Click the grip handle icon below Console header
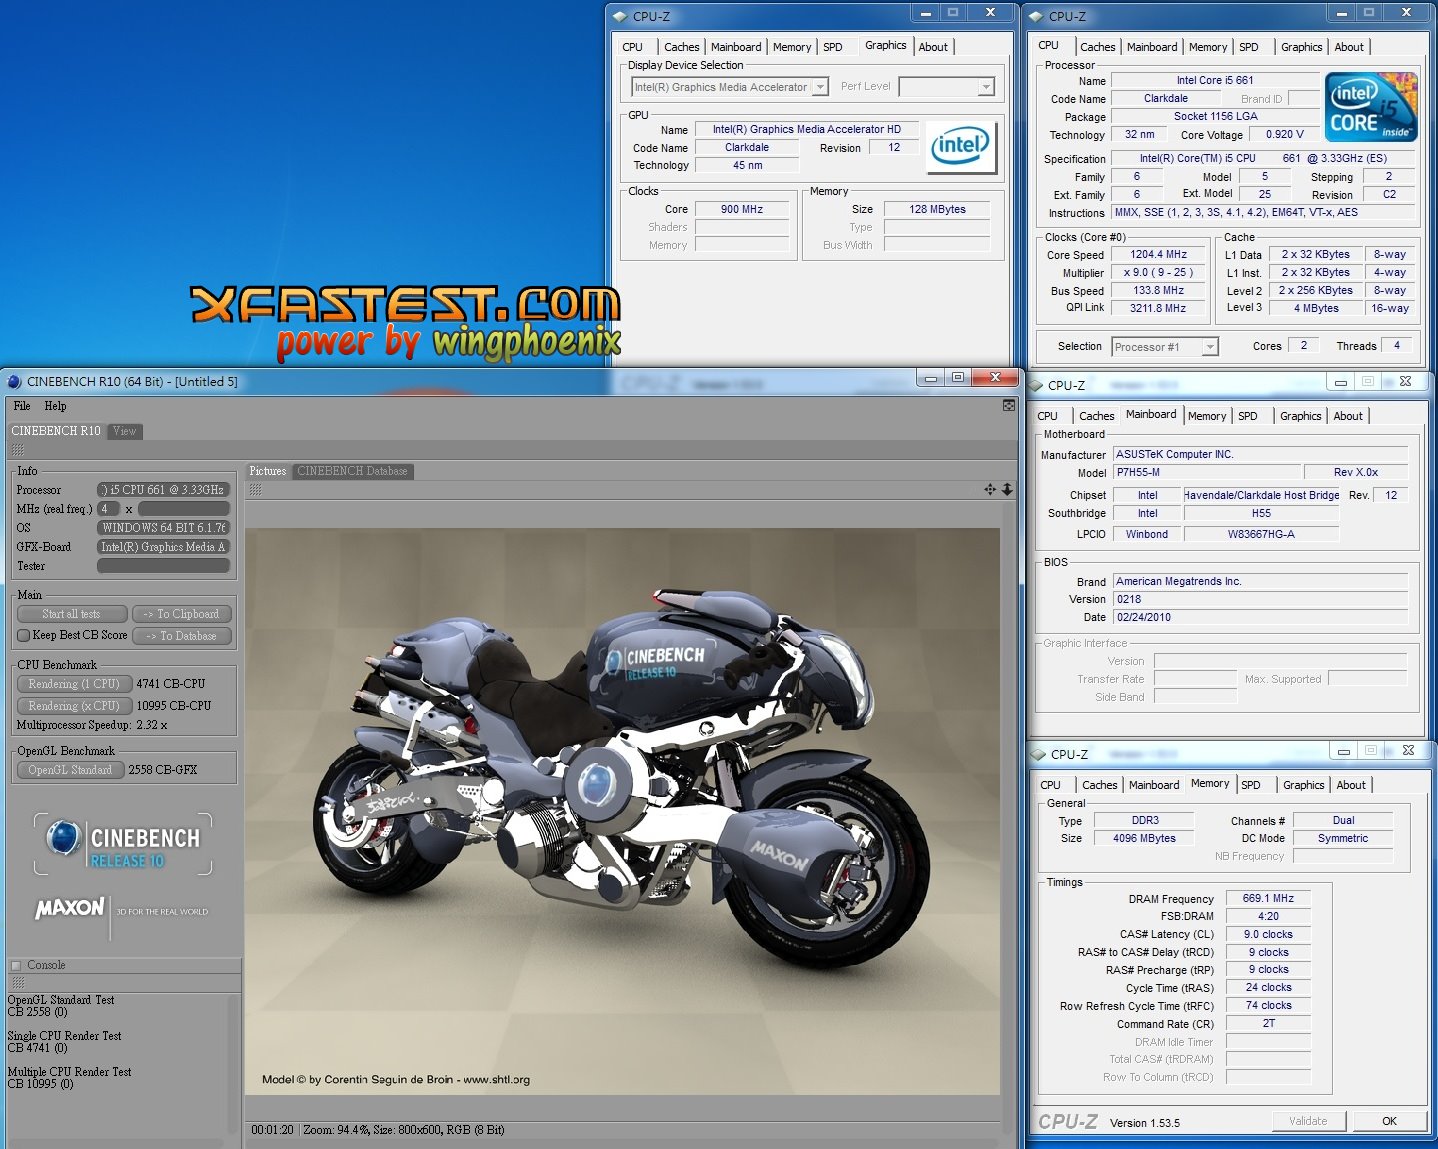Screen dimensions: 1438x1149 17,983
